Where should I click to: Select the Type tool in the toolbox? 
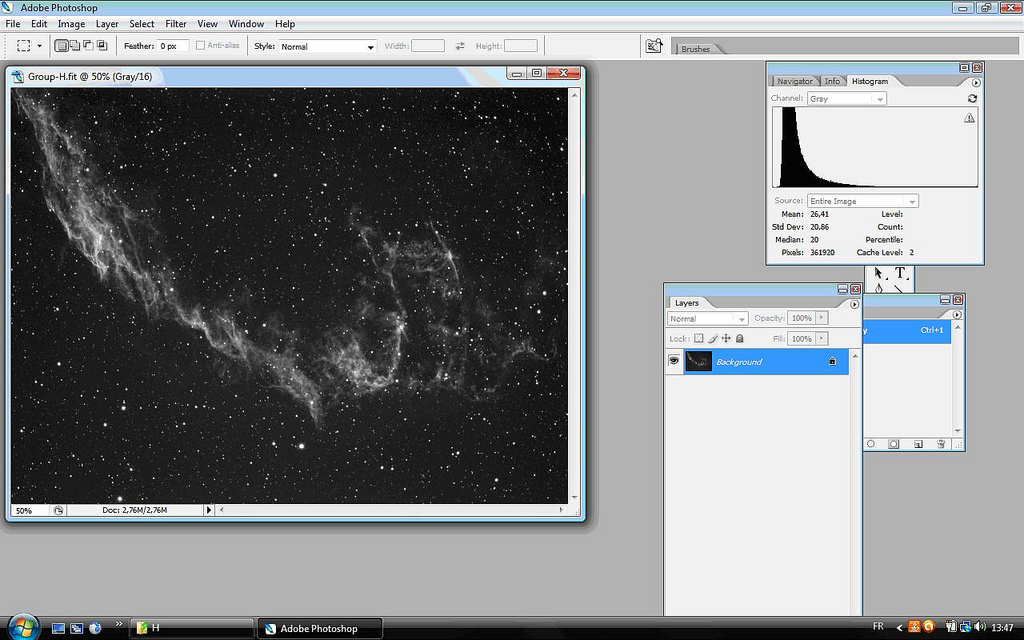[900, 273]
